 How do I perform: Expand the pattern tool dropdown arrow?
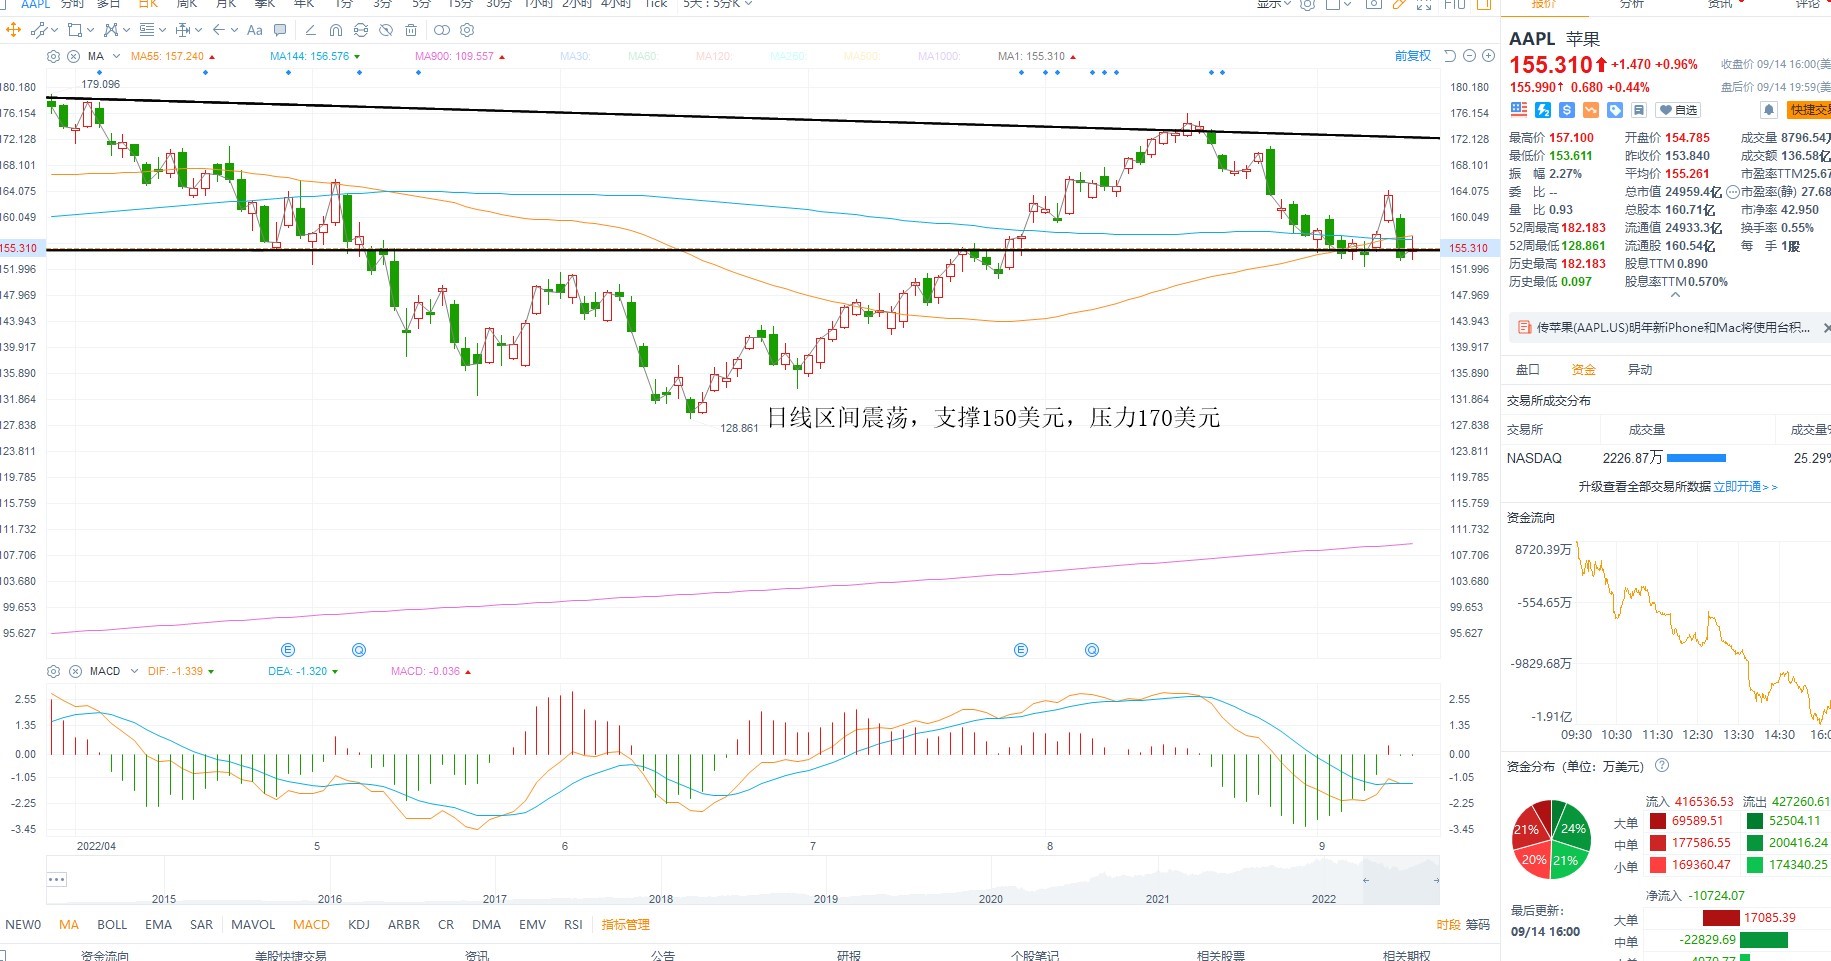(x=126, y=30)
